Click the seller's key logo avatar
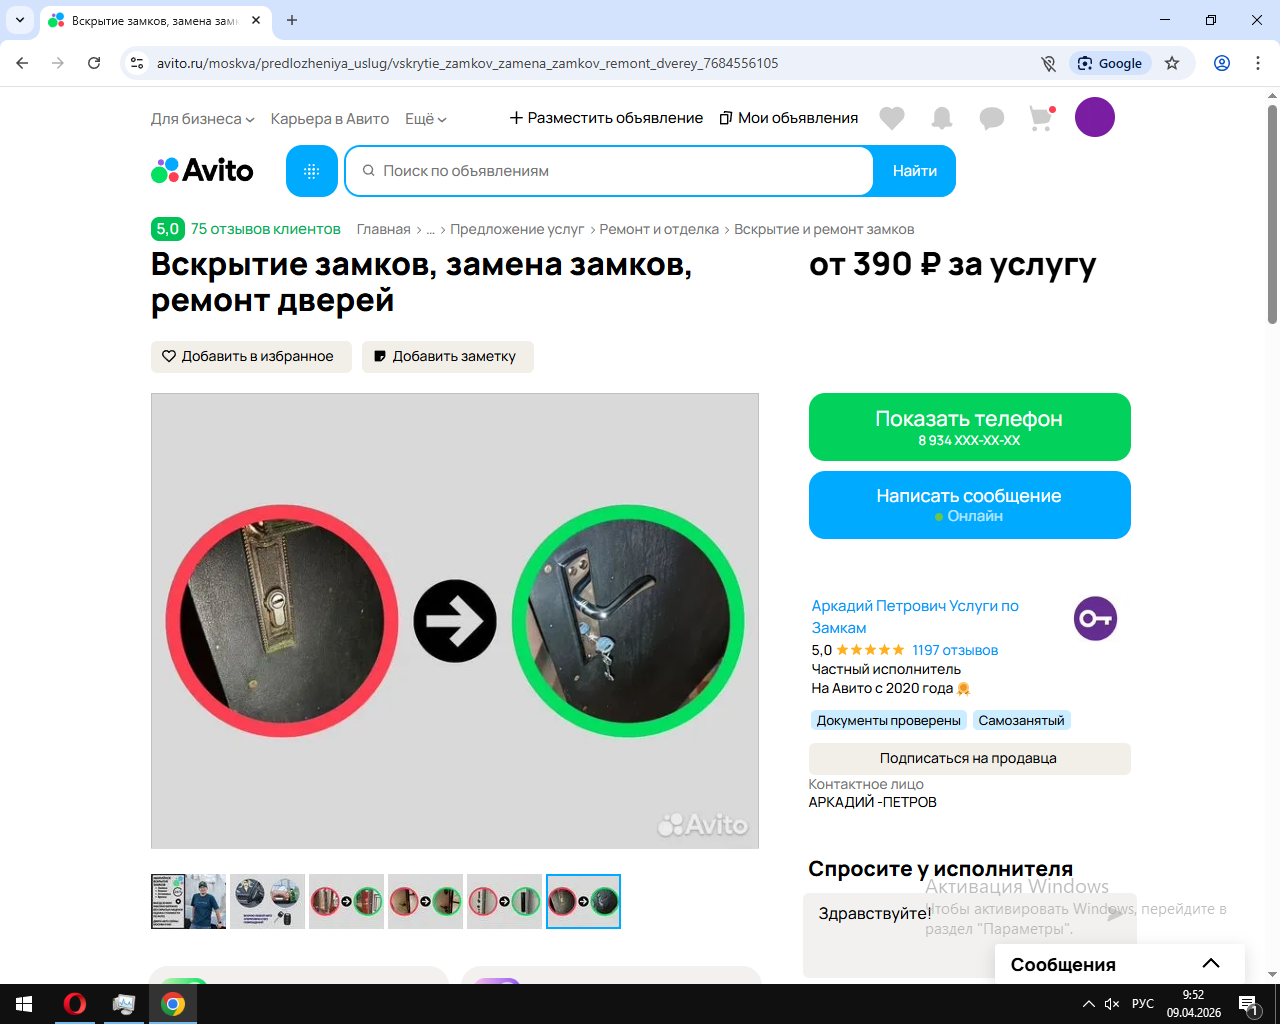This screenshot has height=1024, width=1280. 1095,618
